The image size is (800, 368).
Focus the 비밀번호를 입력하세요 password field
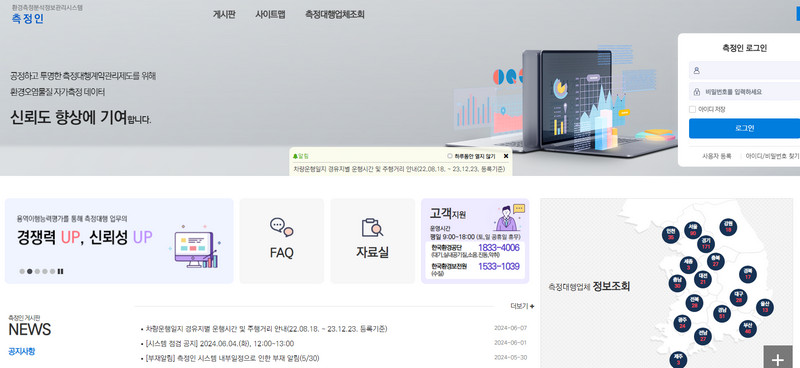click(x=744, y=92)
